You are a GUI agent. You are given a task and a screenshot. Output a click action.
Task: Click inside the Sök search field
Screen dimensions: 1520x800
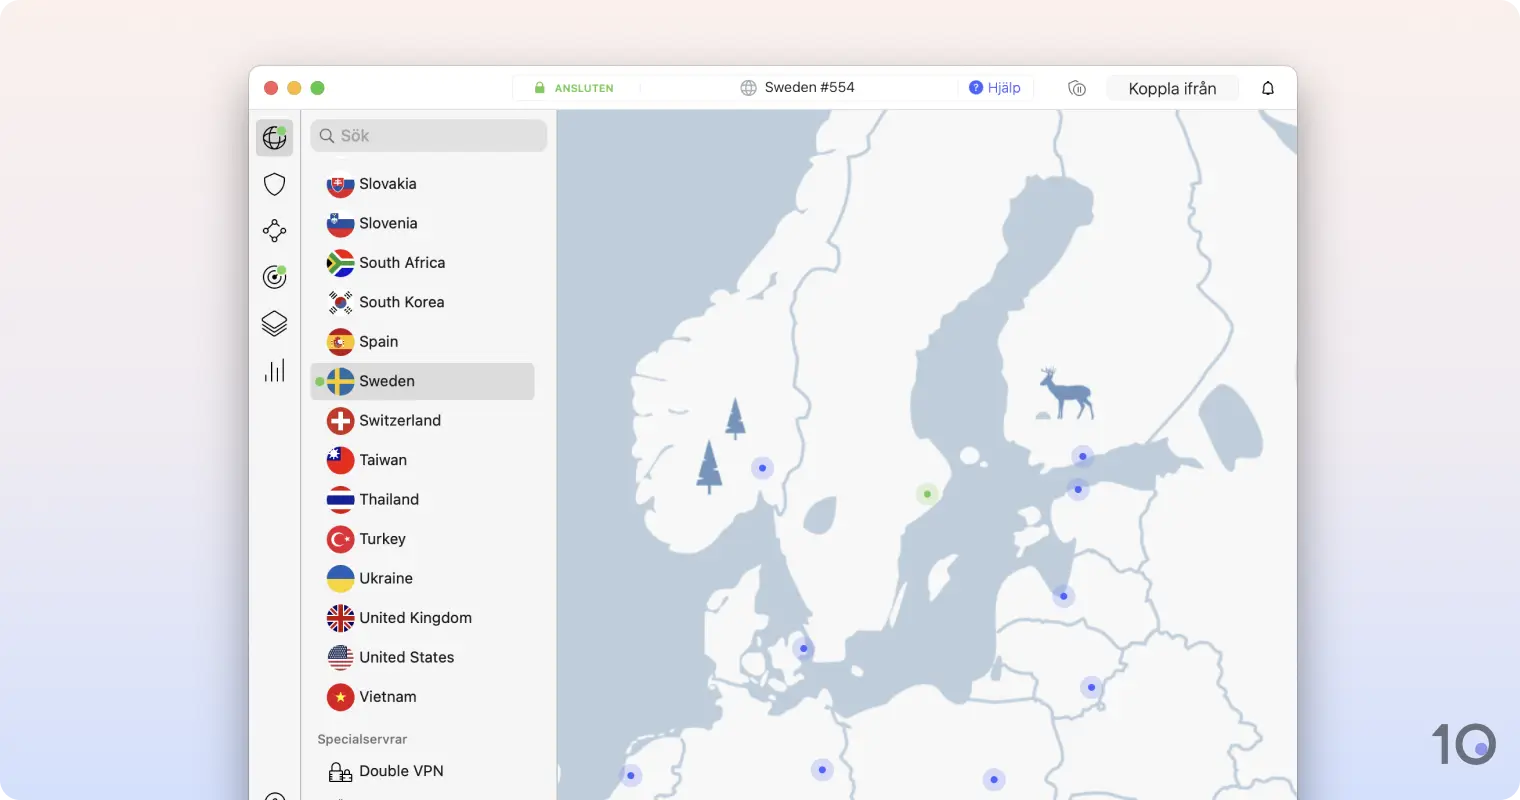428,135
